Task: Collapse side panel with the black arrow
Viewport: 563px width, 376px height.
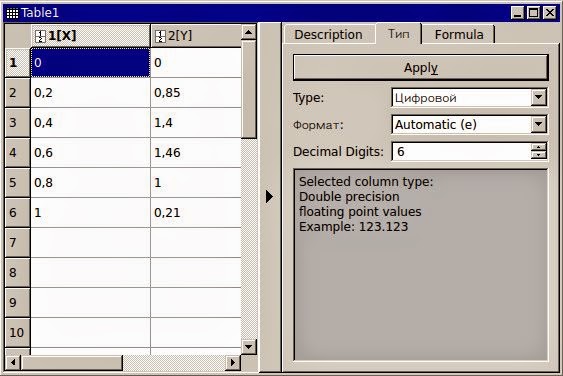Action: coord(269,196)
